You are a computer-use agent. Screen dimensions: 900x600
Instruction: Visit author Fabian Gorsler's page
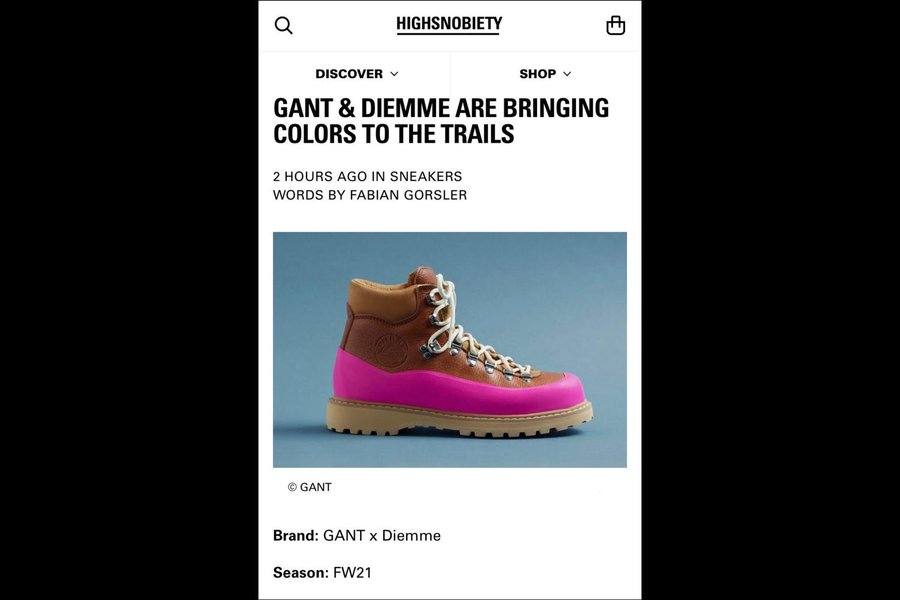408,195
